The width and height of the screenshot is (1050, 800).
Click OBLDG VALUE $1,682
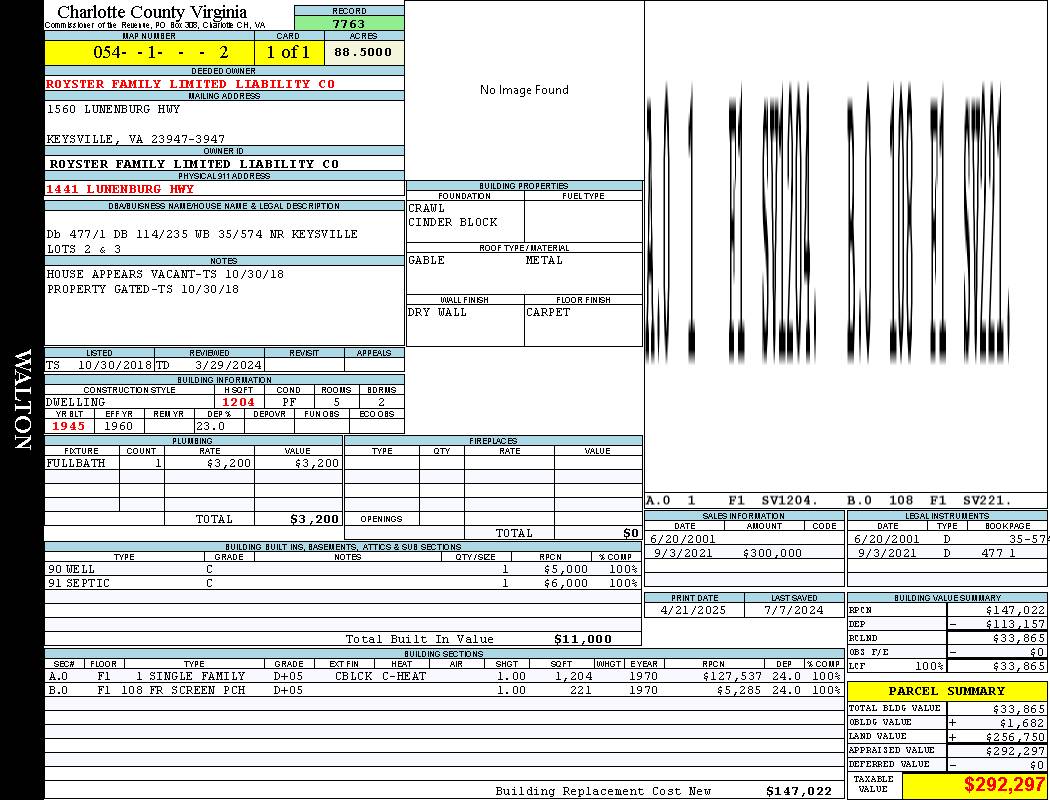click(1022, 723)
